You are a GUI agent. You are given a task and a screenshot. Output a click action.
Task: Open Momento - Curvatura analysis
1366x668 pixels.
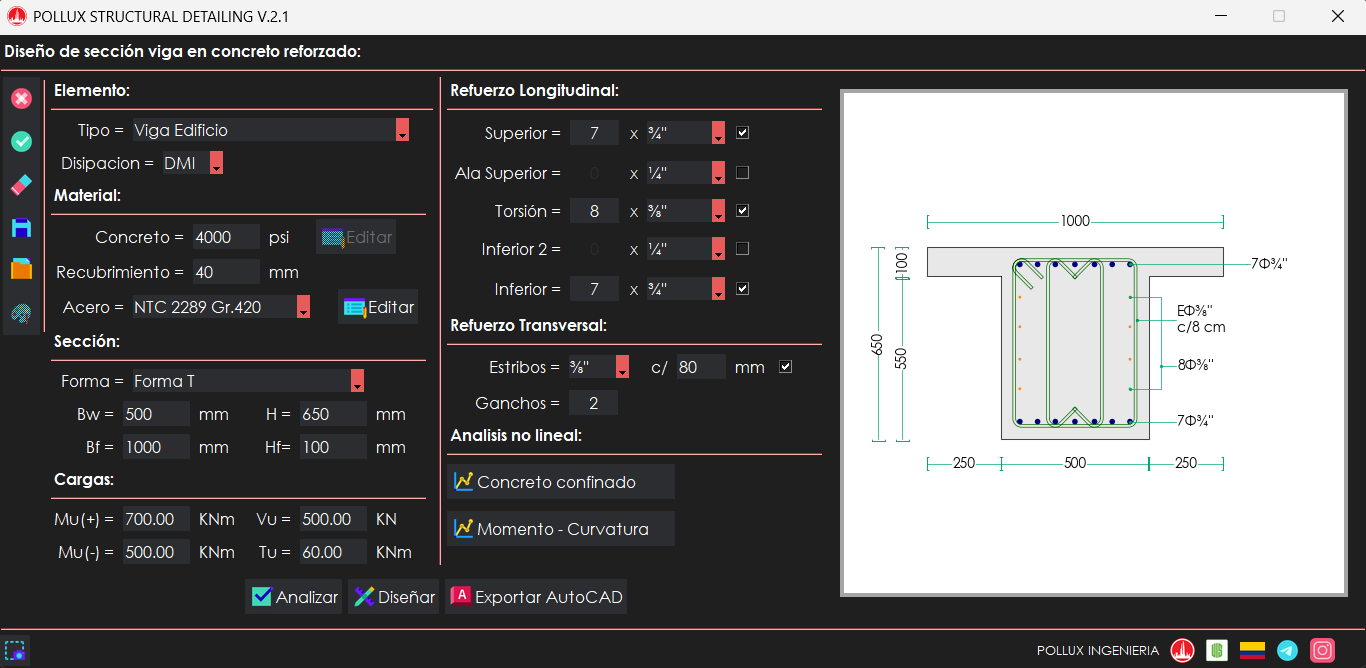pos(561,529)
